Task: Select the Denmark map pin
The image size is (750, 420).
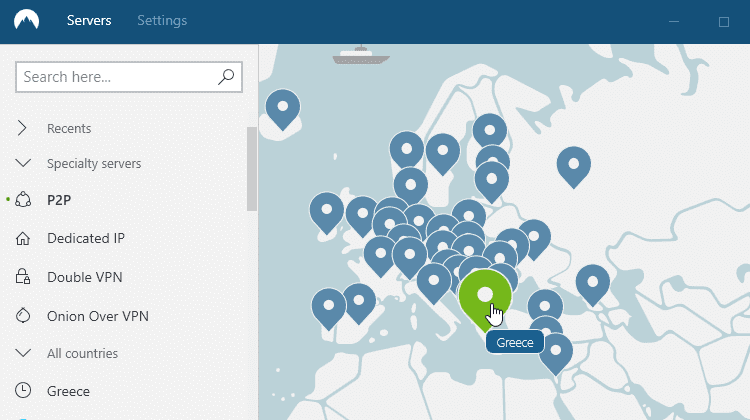Action: tap(410, 187)
